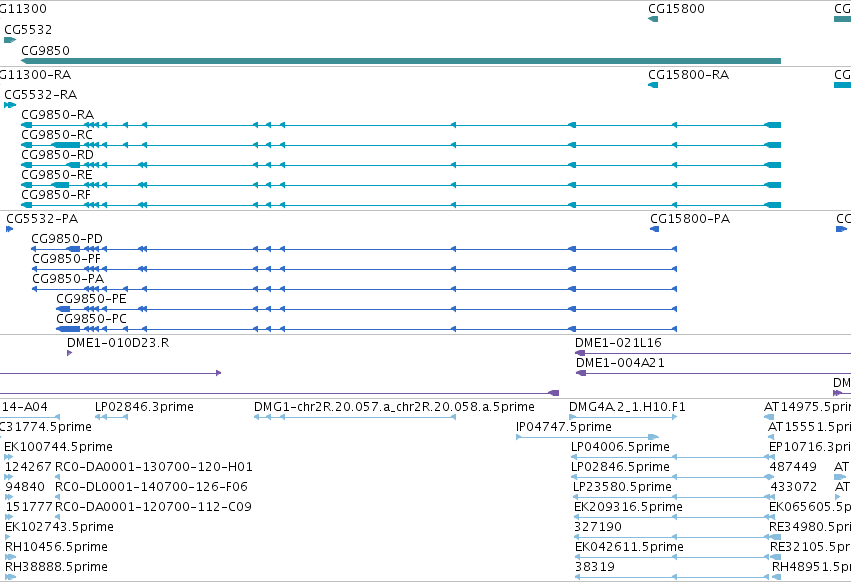
Task: Select the CG5532 gene label
Action: click(28, 30)
